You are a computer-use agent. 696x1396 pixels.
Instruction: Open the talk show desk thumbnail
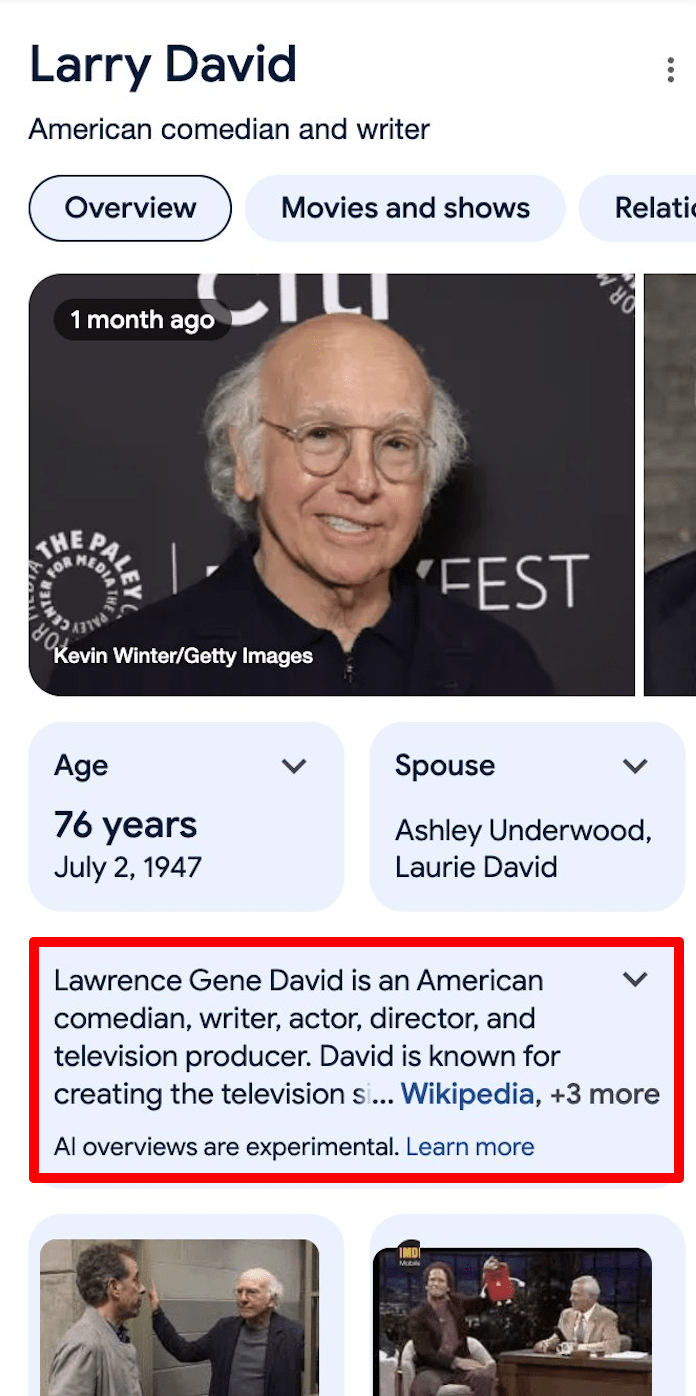click(512, 1320)
